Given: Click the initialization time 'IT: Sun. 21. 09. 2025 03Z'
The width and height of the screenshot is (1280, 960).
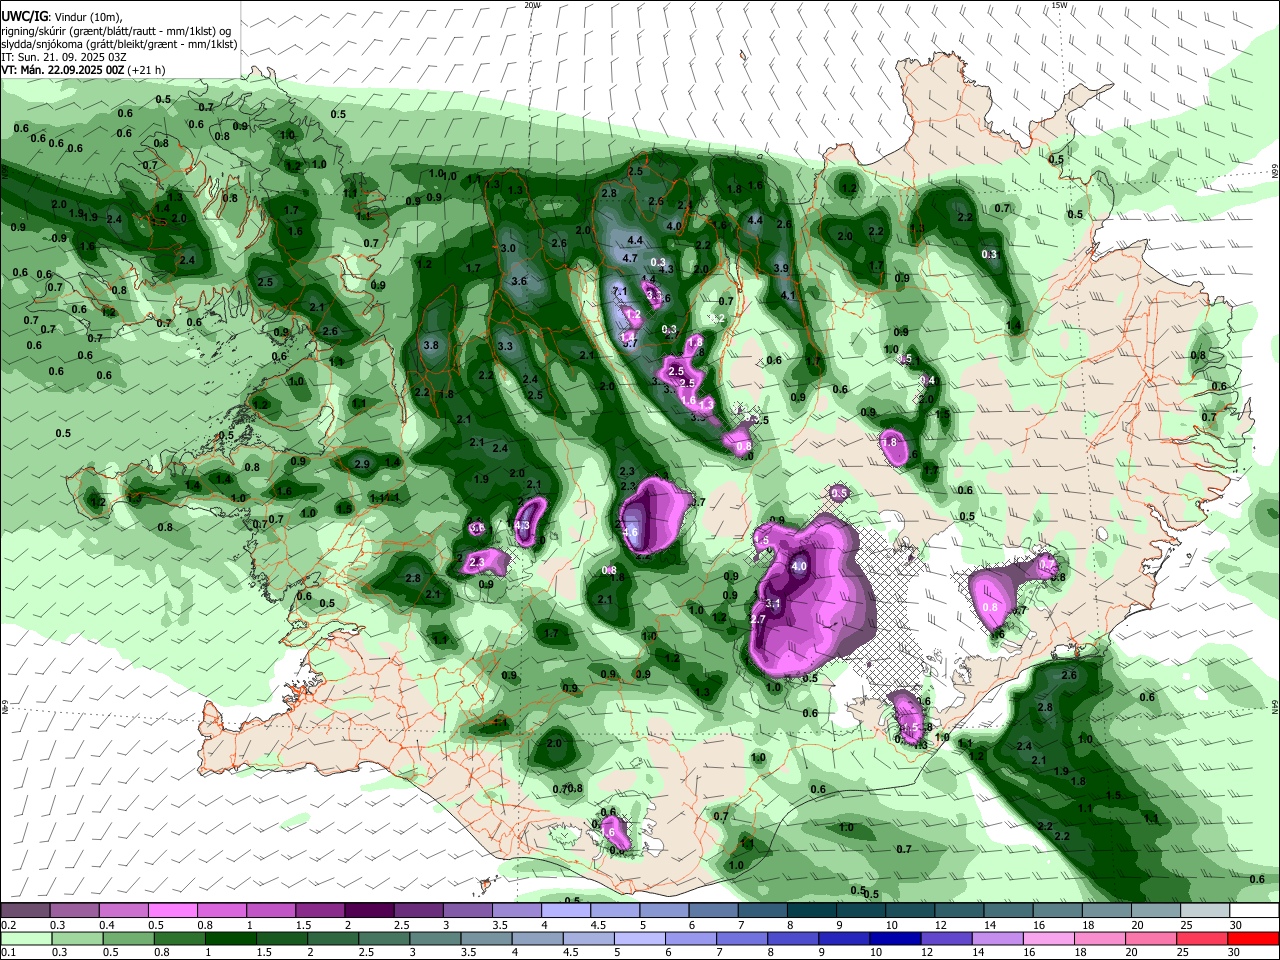Looking at the screenshot, I should click(x=62, y=57).
